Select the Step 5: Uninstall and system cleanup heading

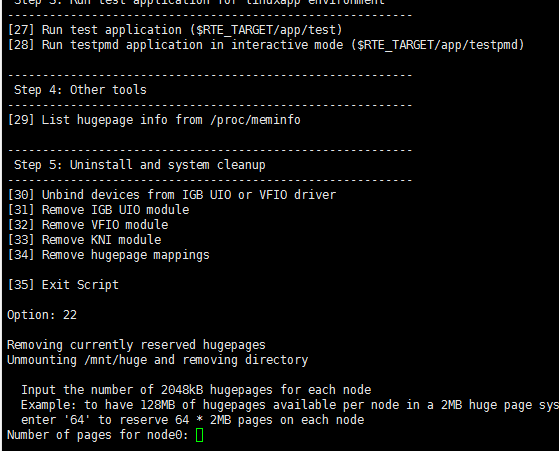(140, 165)
